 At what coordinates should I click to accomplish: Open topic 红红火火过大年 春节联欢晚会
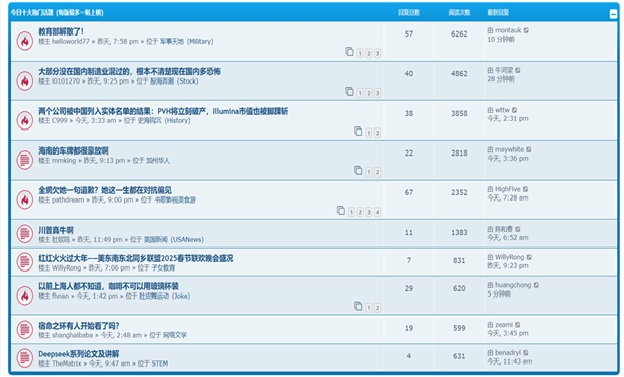click(136, 258)
